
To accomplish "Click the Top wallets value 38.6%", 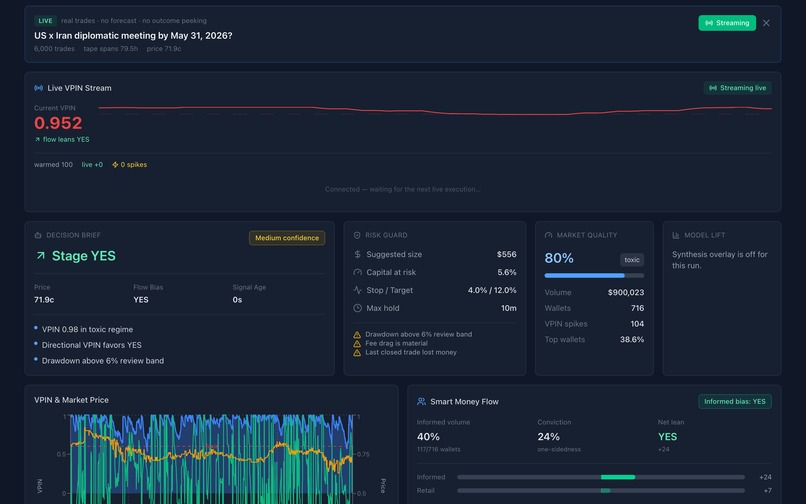I will click(632, 339).
